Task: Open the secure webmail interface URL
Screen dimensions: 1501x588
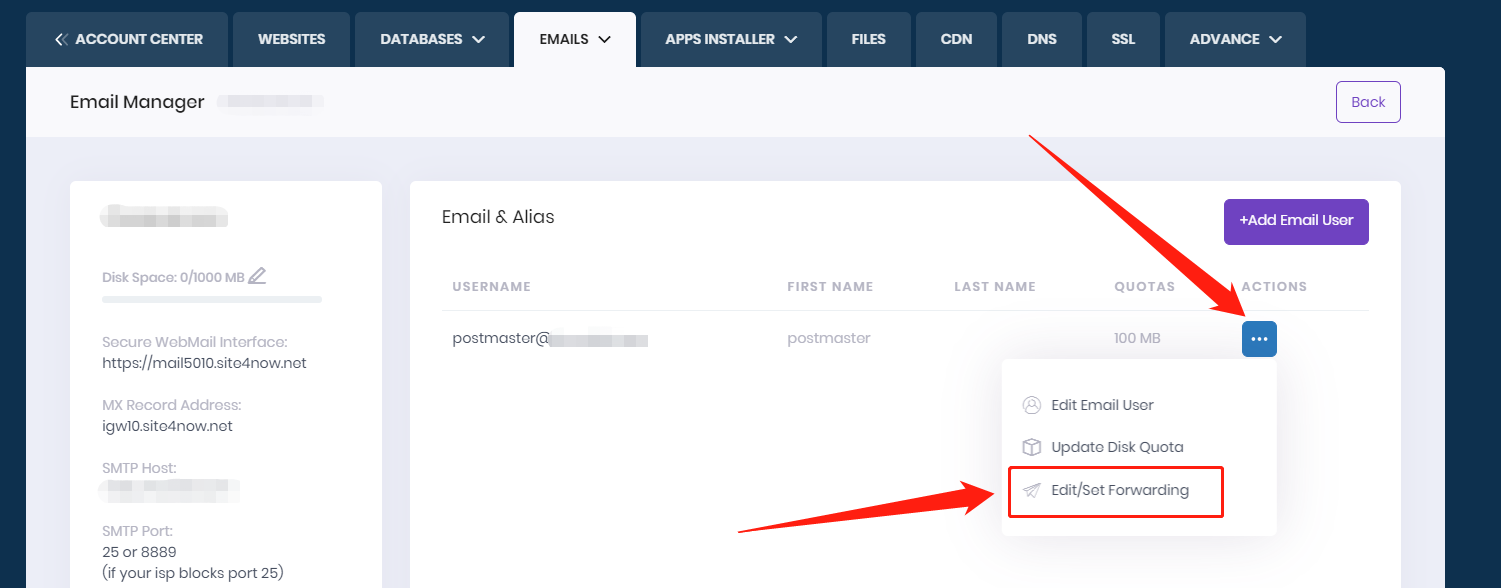Action: coord(204,363)
